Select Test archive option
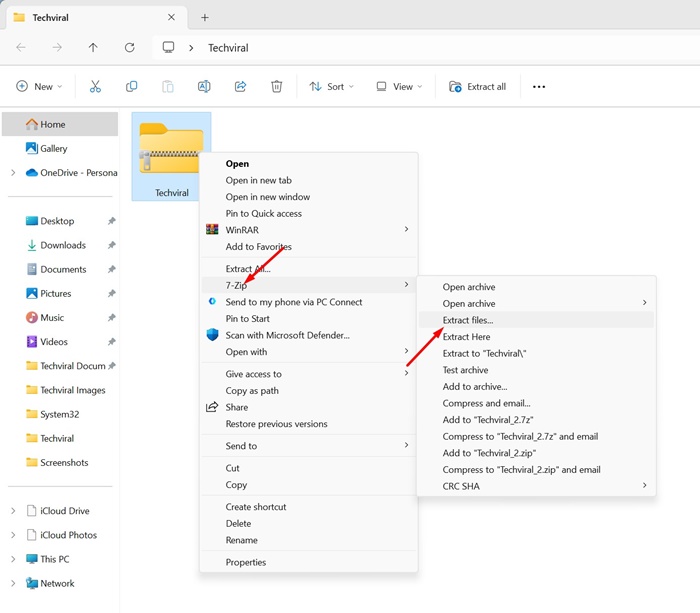The height and width of the screenshot is (613, 700). coord(536,370)
